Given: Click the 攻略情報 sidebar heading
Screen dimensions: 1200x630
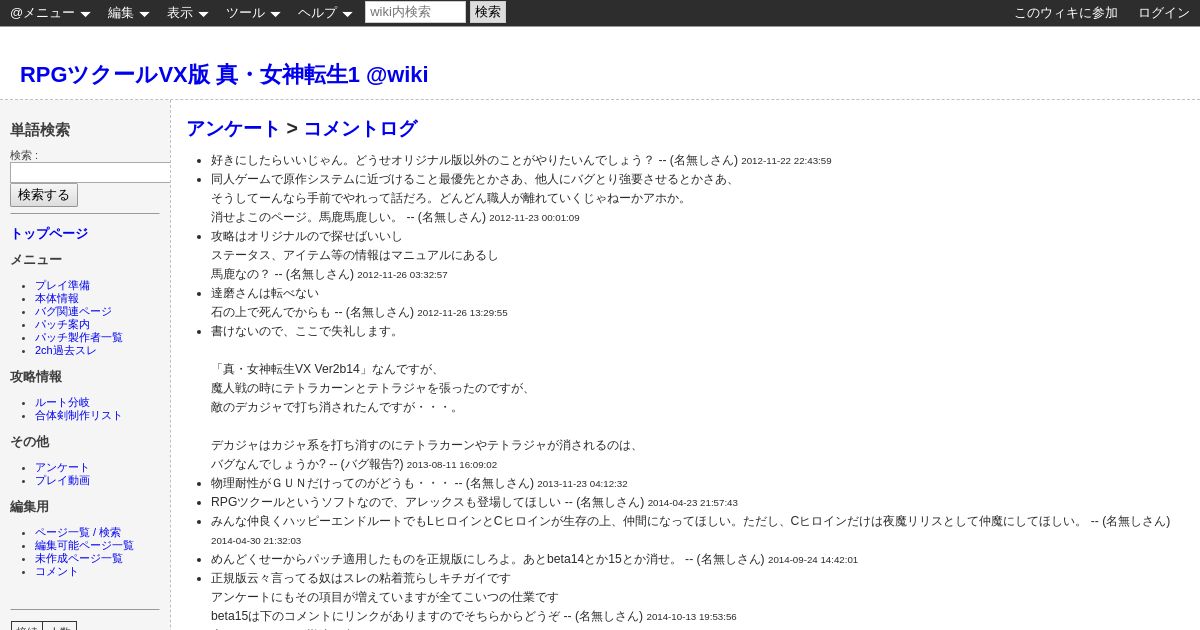Looking at the screenshot, I should point(36,377).
